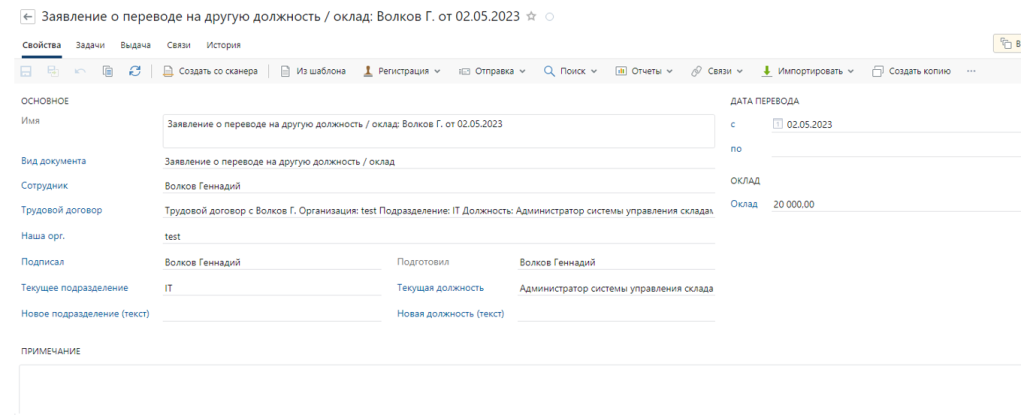Expand the Registration dropdown menu

coord(401,71)
